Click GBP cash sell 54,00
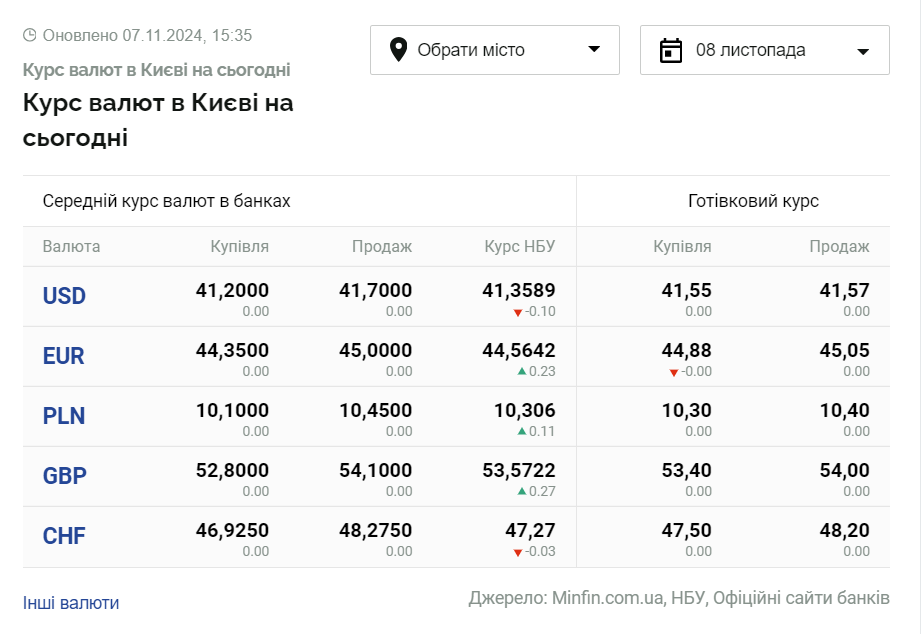Screen dimensions: 921x634 [845, 470]
